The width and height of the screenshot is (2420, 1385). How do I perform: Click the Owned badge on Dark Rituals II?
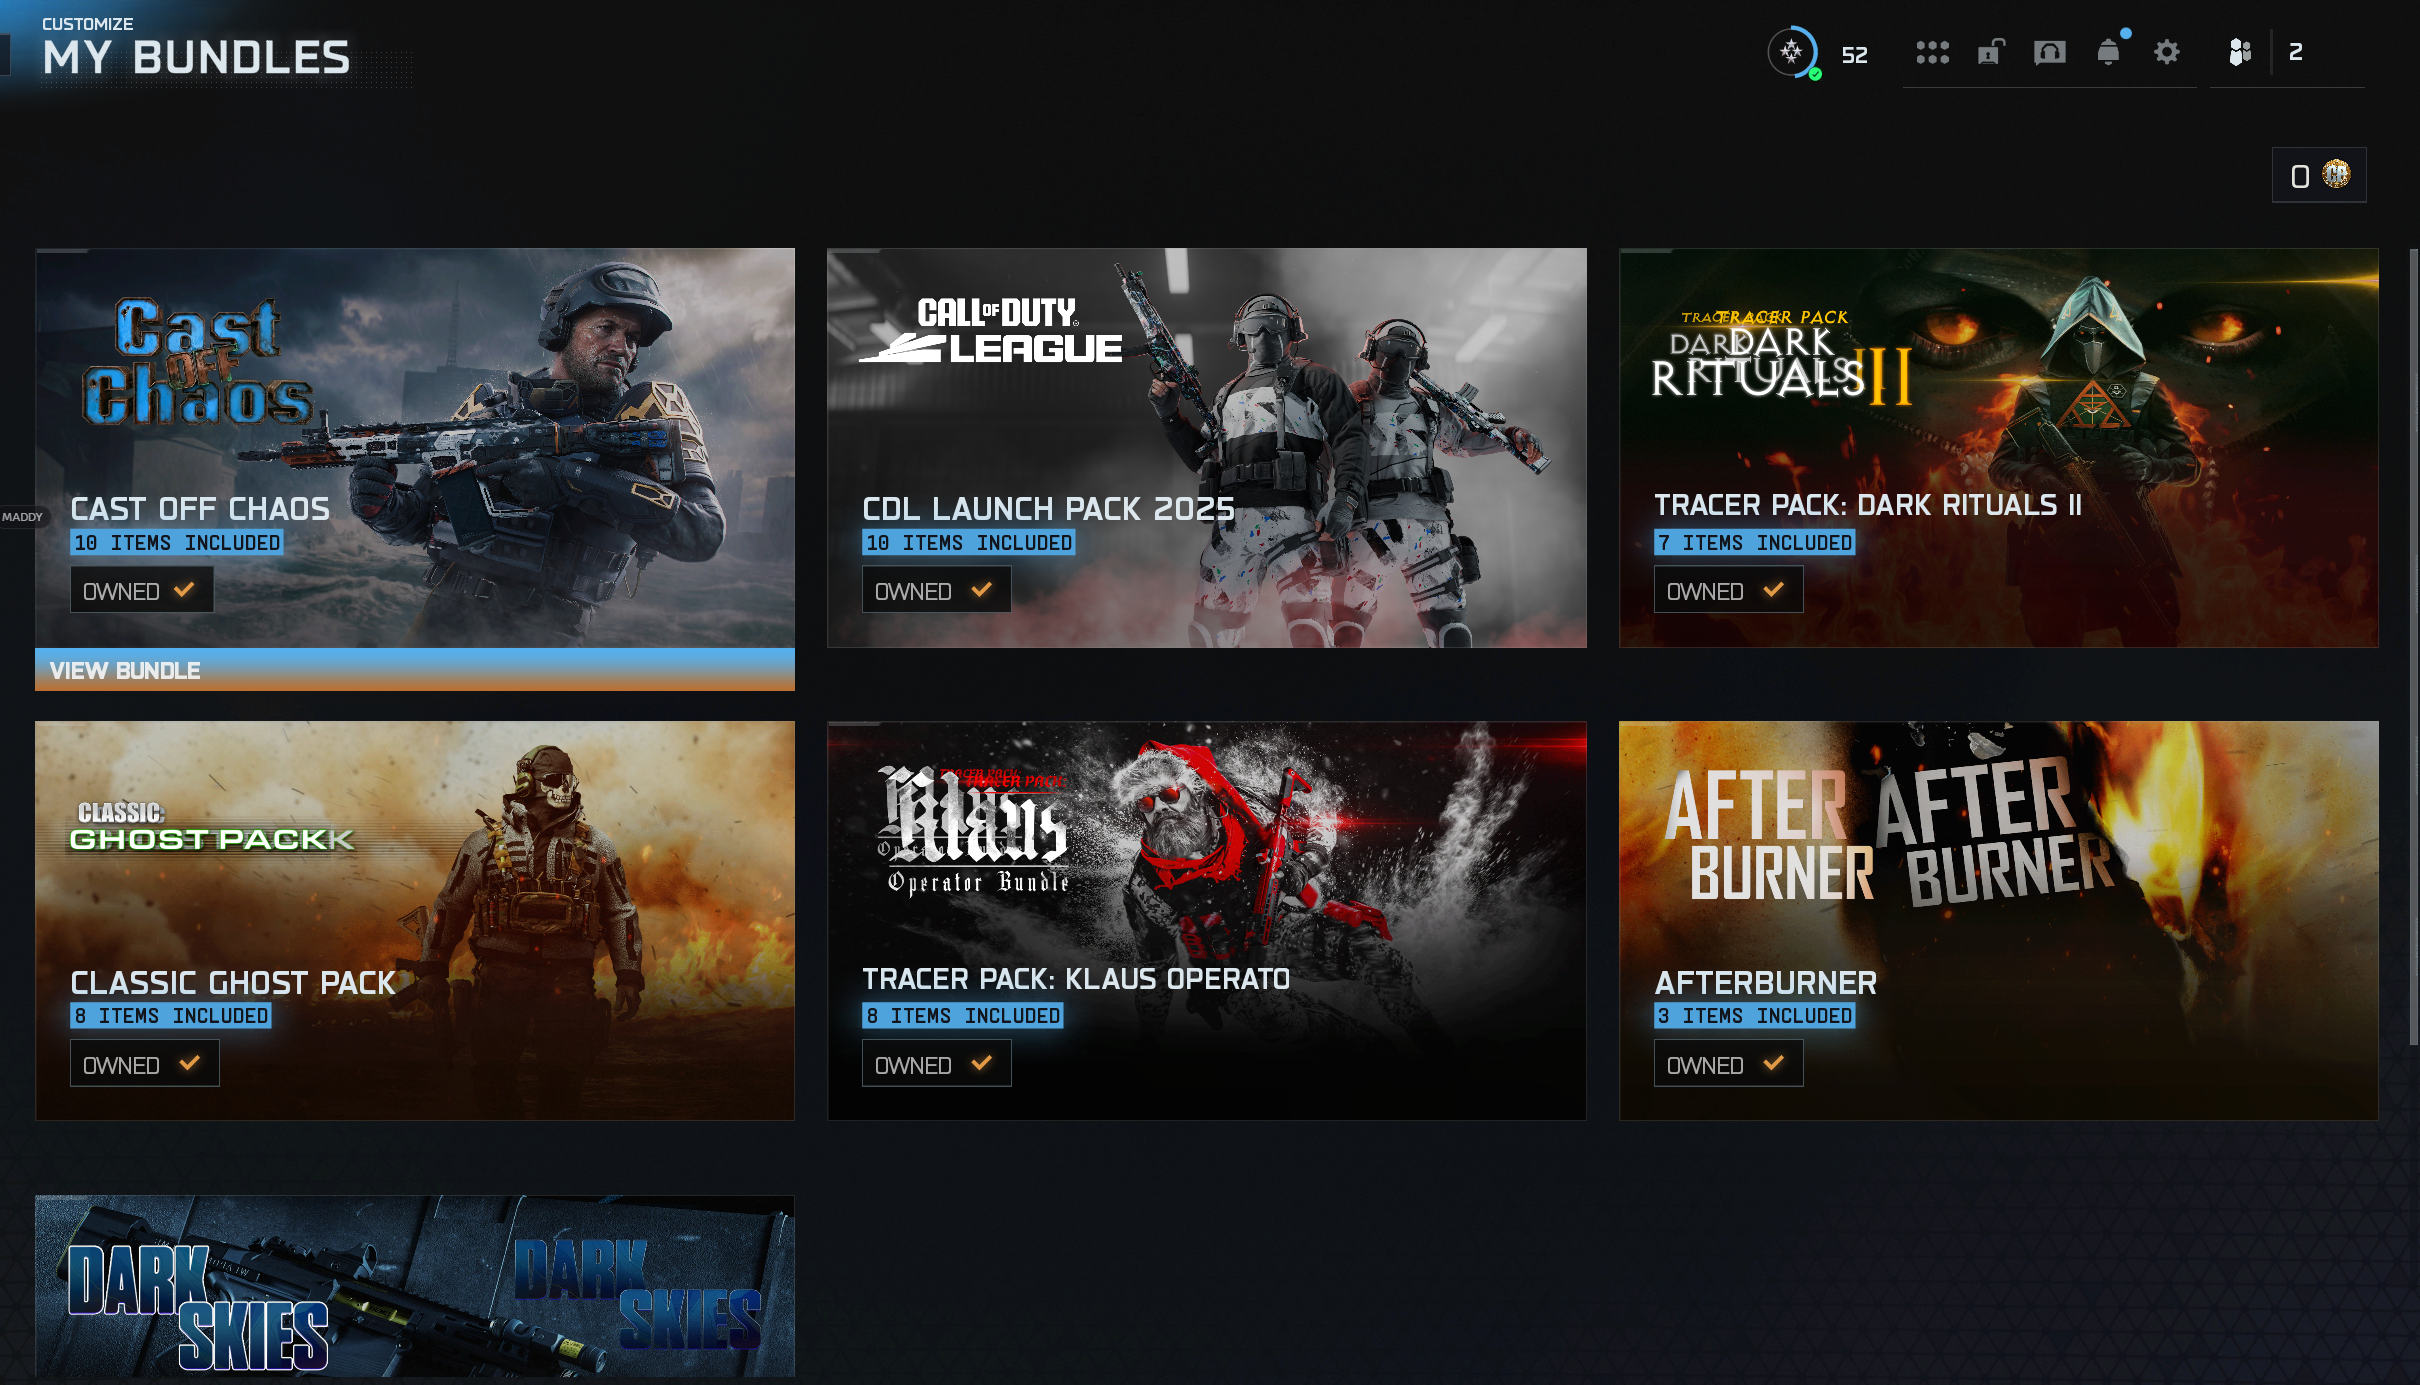(x=1728, y=590)
